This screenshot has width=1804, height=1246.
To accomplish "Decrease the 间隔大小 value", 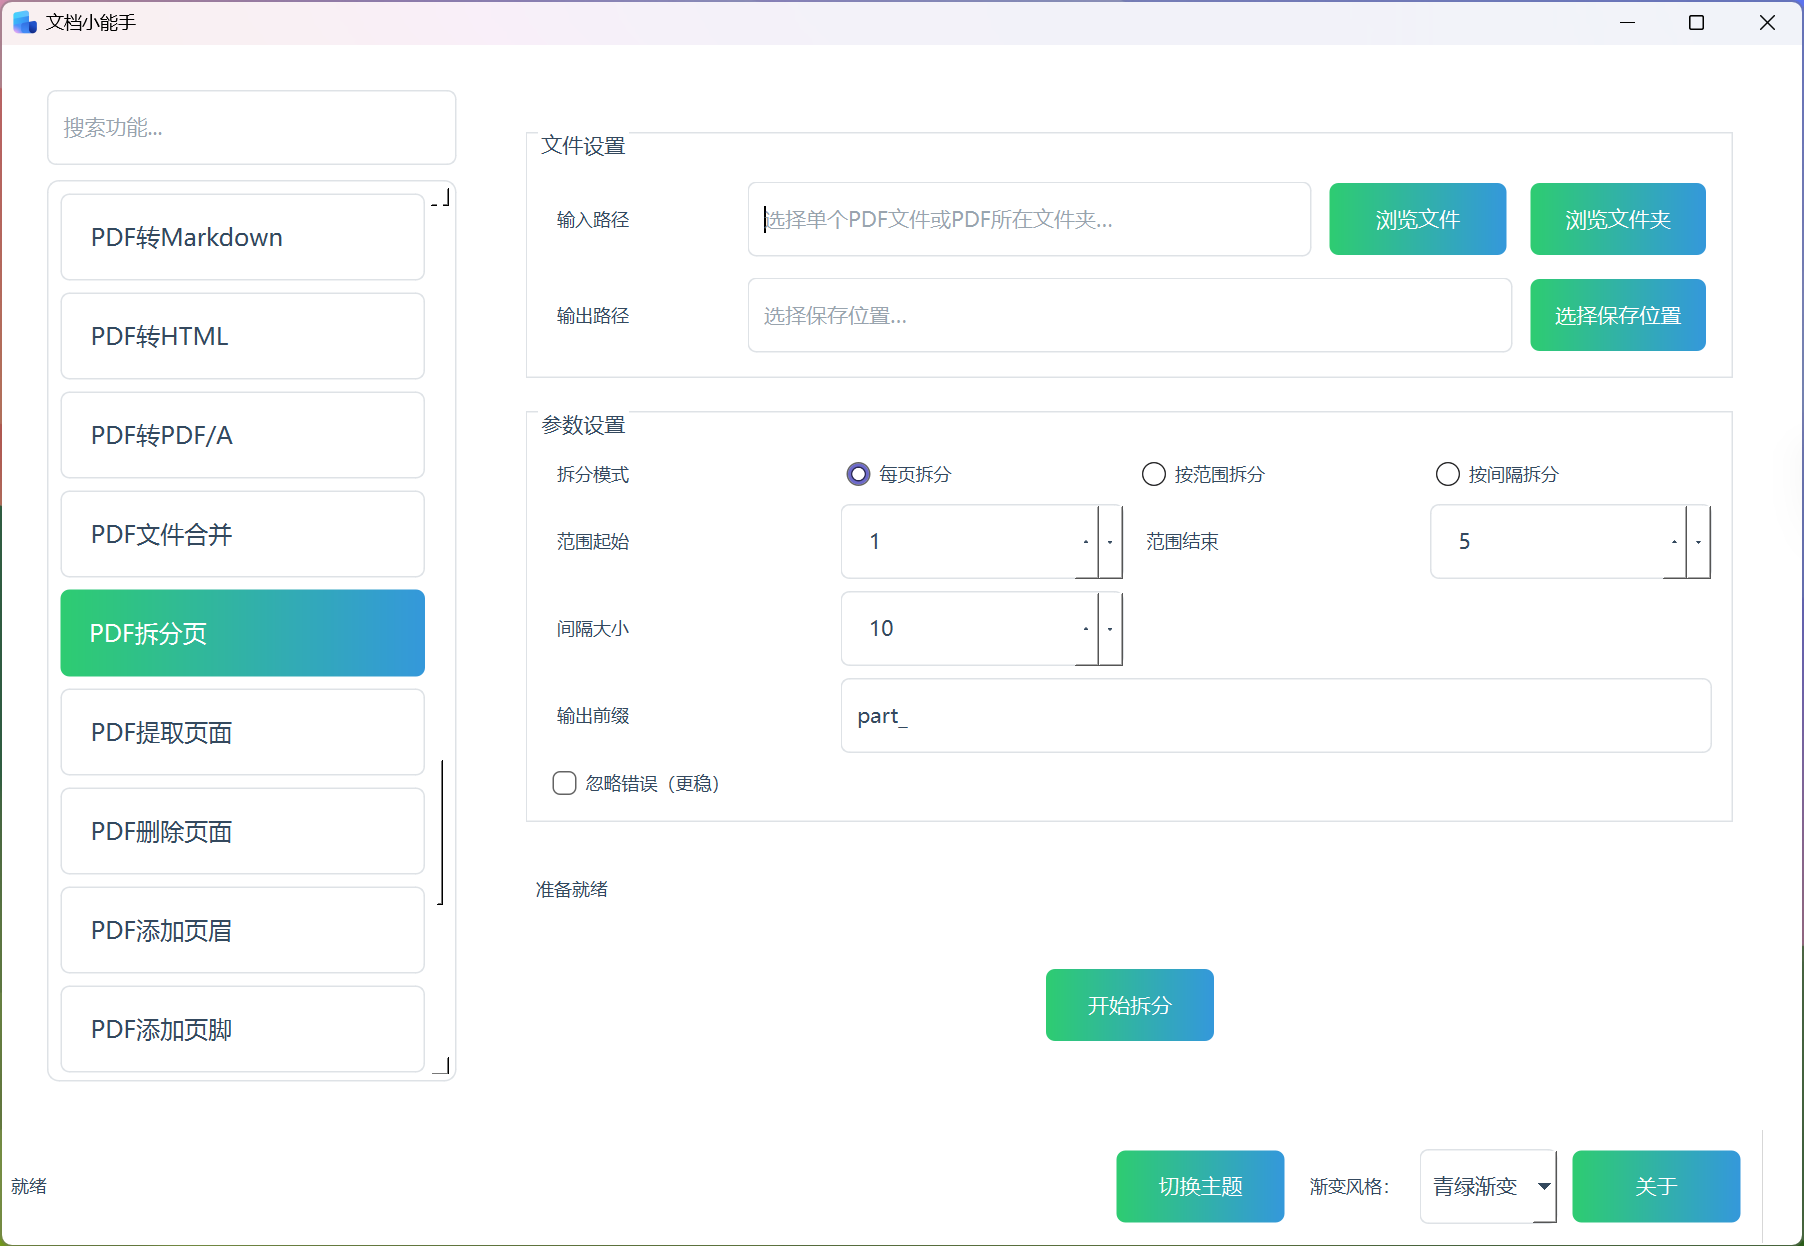I will 1110,629.
